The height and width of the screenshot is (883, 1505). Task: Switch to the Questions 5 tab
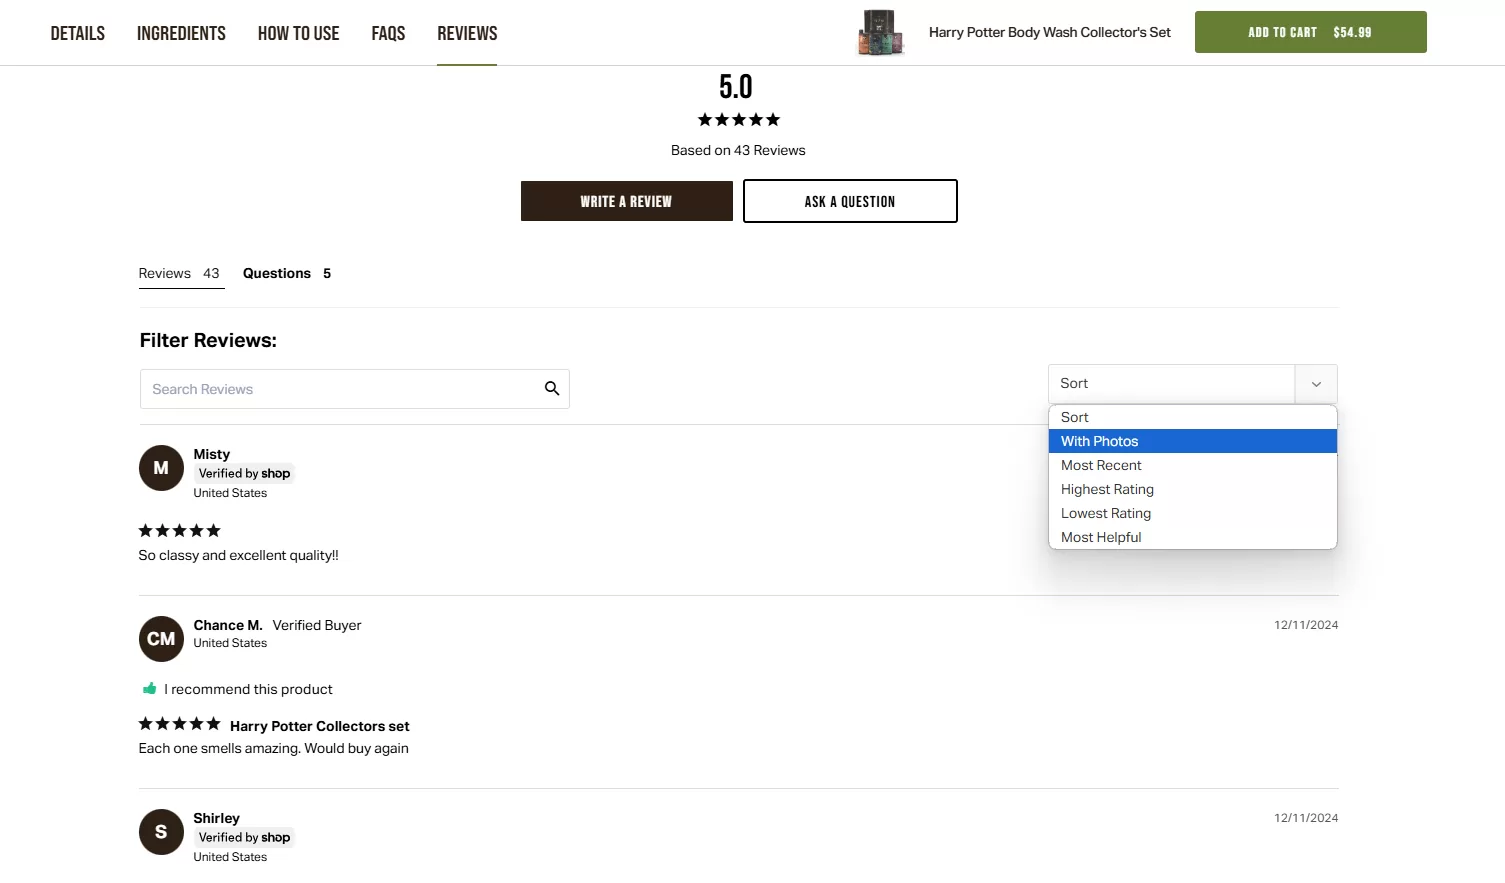coord(287,273)
